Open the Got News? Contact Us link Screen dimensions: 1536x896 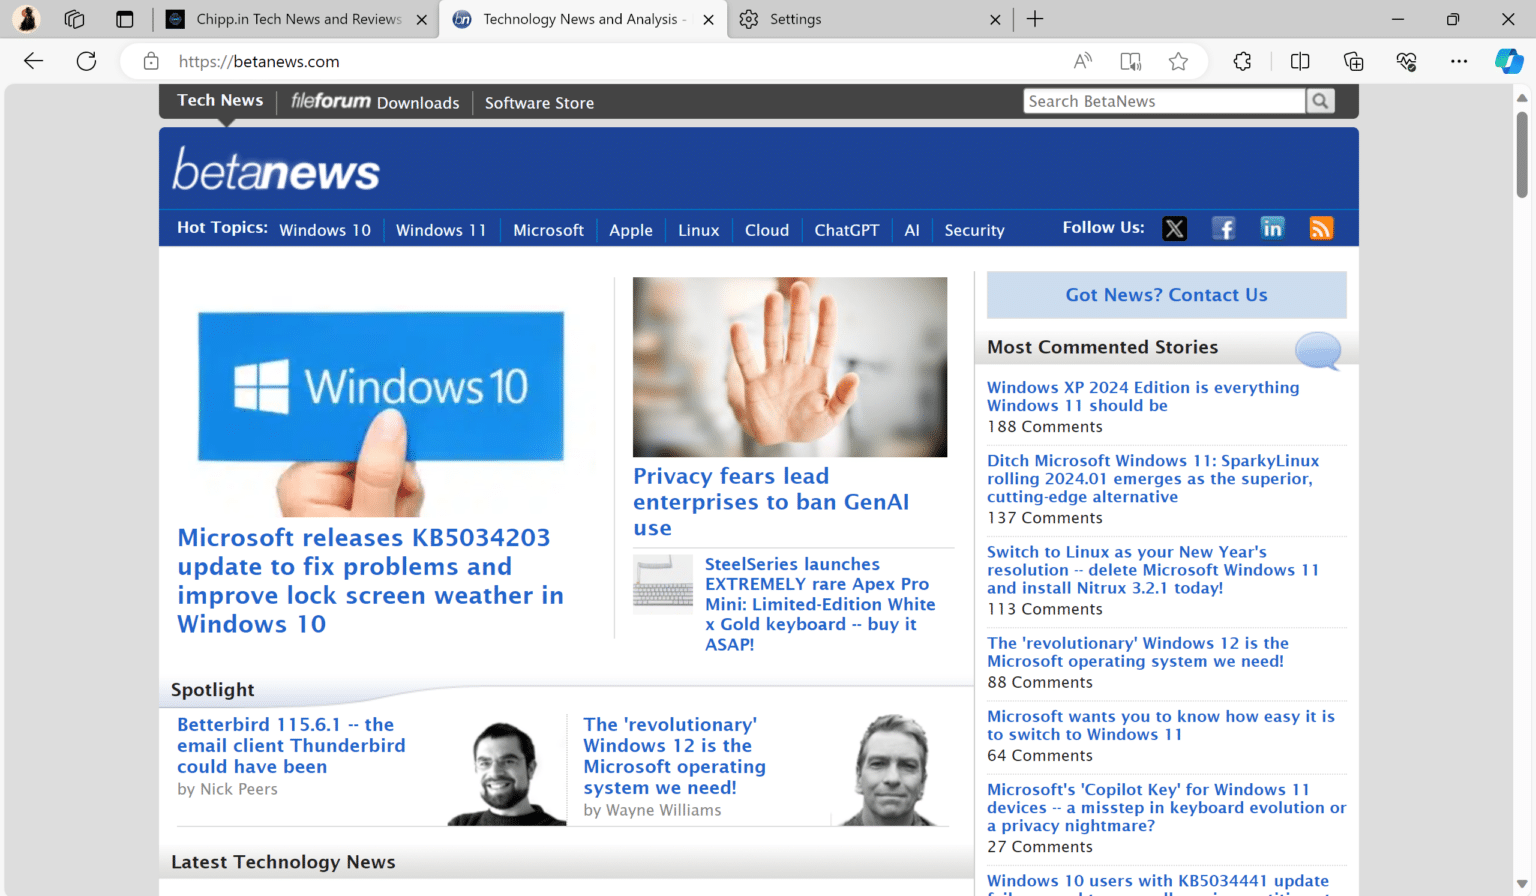point(1166,294)
